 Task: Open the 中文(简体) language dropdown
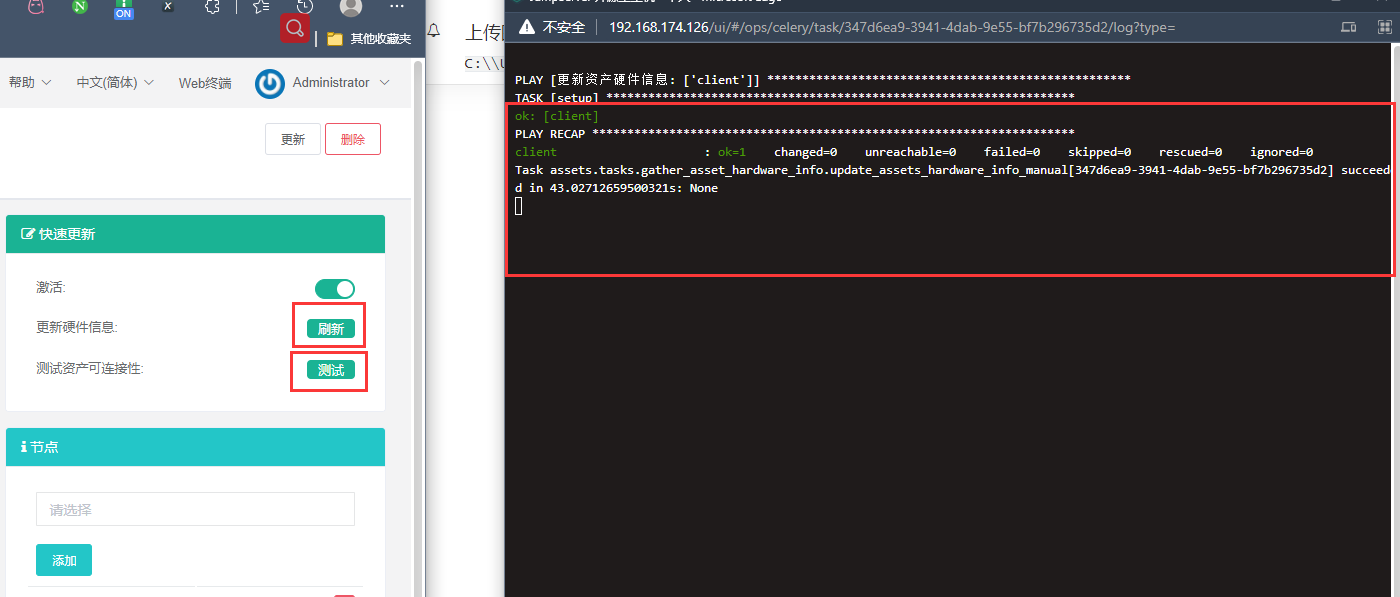[x=115, y=83]
